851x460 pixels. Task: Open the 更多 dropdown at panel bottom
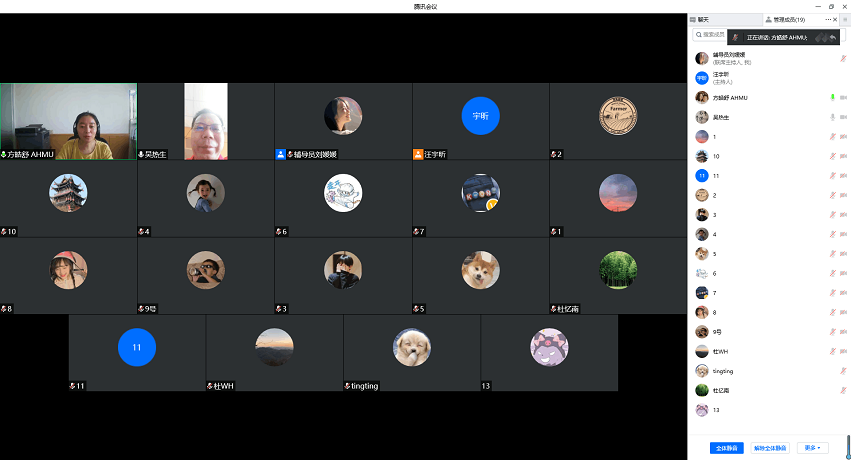[815, 448]
